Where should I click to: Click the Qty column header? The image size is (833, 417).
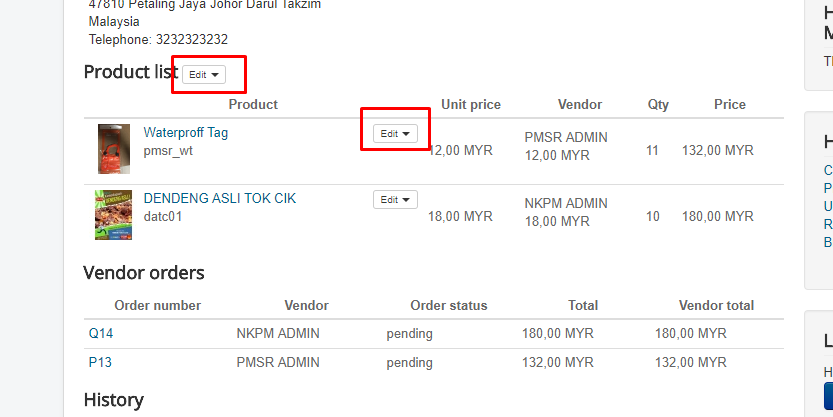(x=658, y=104)
